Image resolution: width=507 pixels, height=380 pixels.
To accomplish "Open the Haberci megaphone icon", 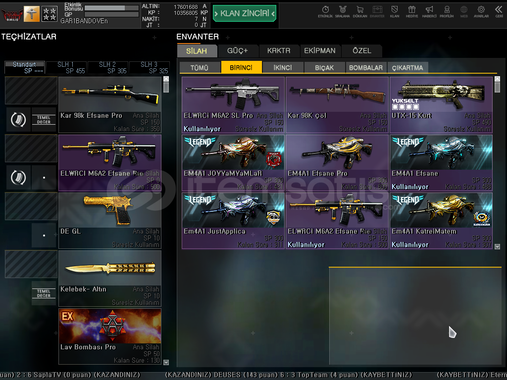I will (429, 11).
